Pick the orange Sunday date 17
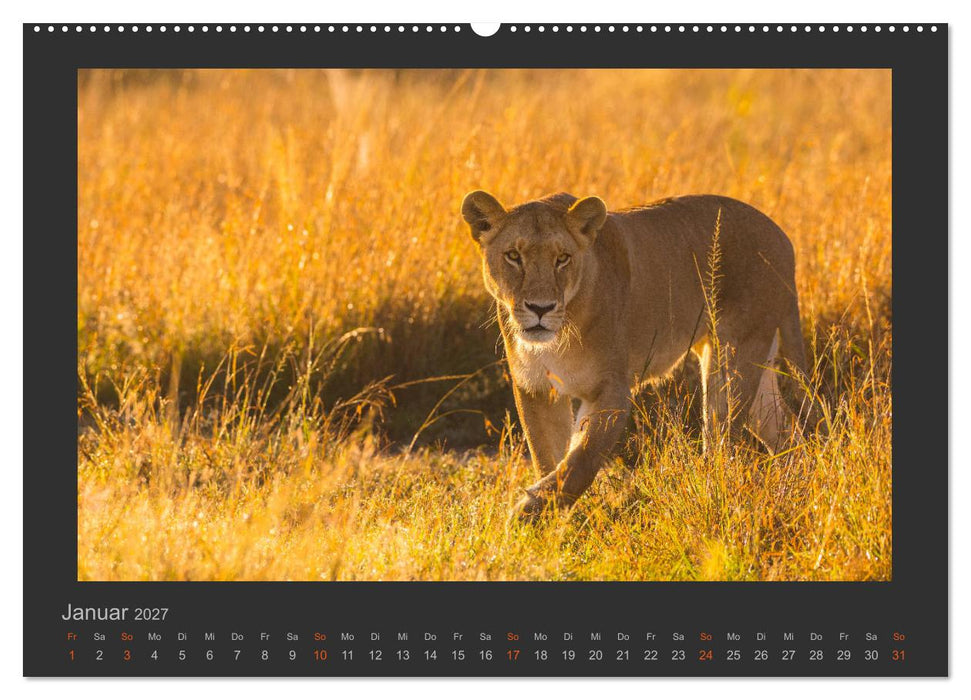 (513, 655)
